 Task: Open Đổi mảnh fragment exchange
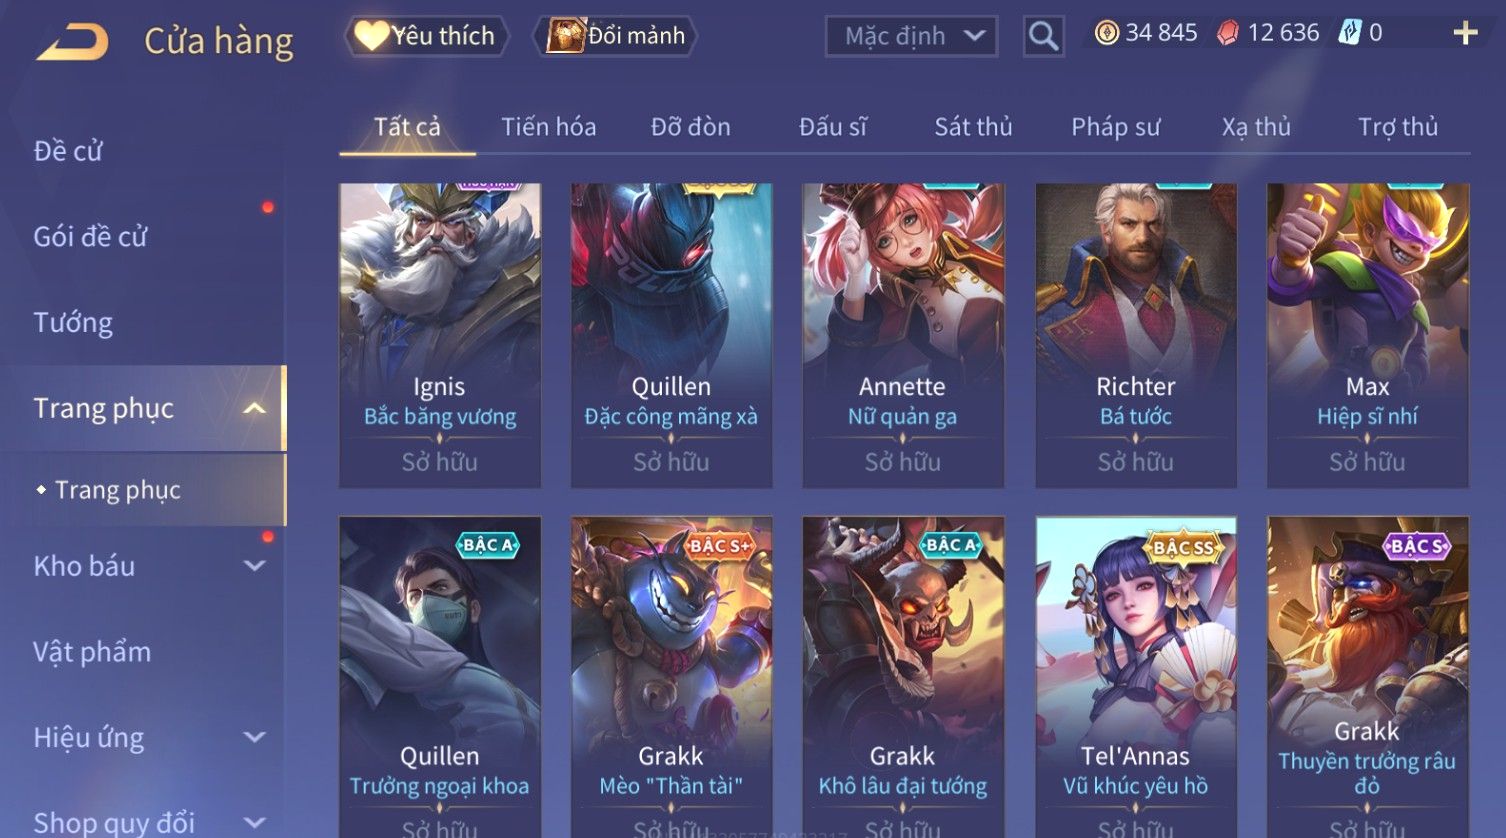click(x=617, y=36)
